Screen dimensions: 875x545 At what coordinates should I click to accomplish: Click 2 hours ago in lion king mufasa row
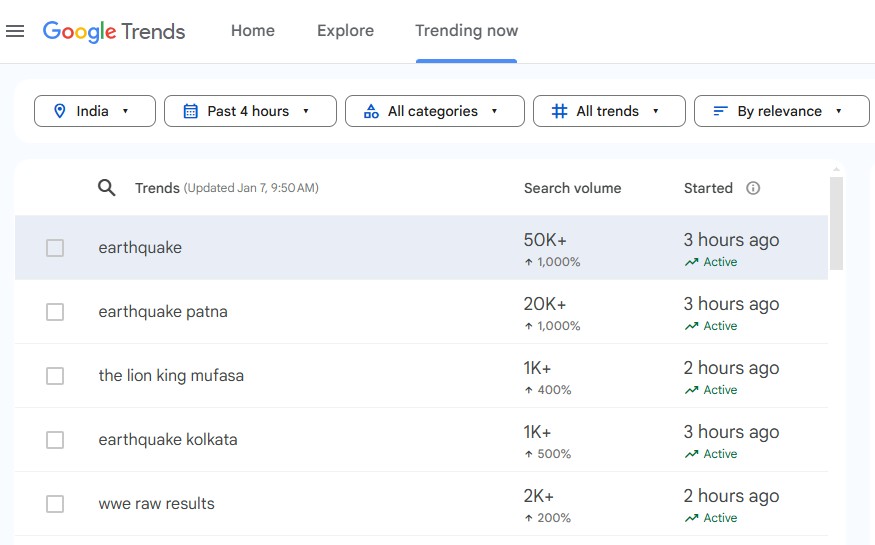[x=732, y=368]
